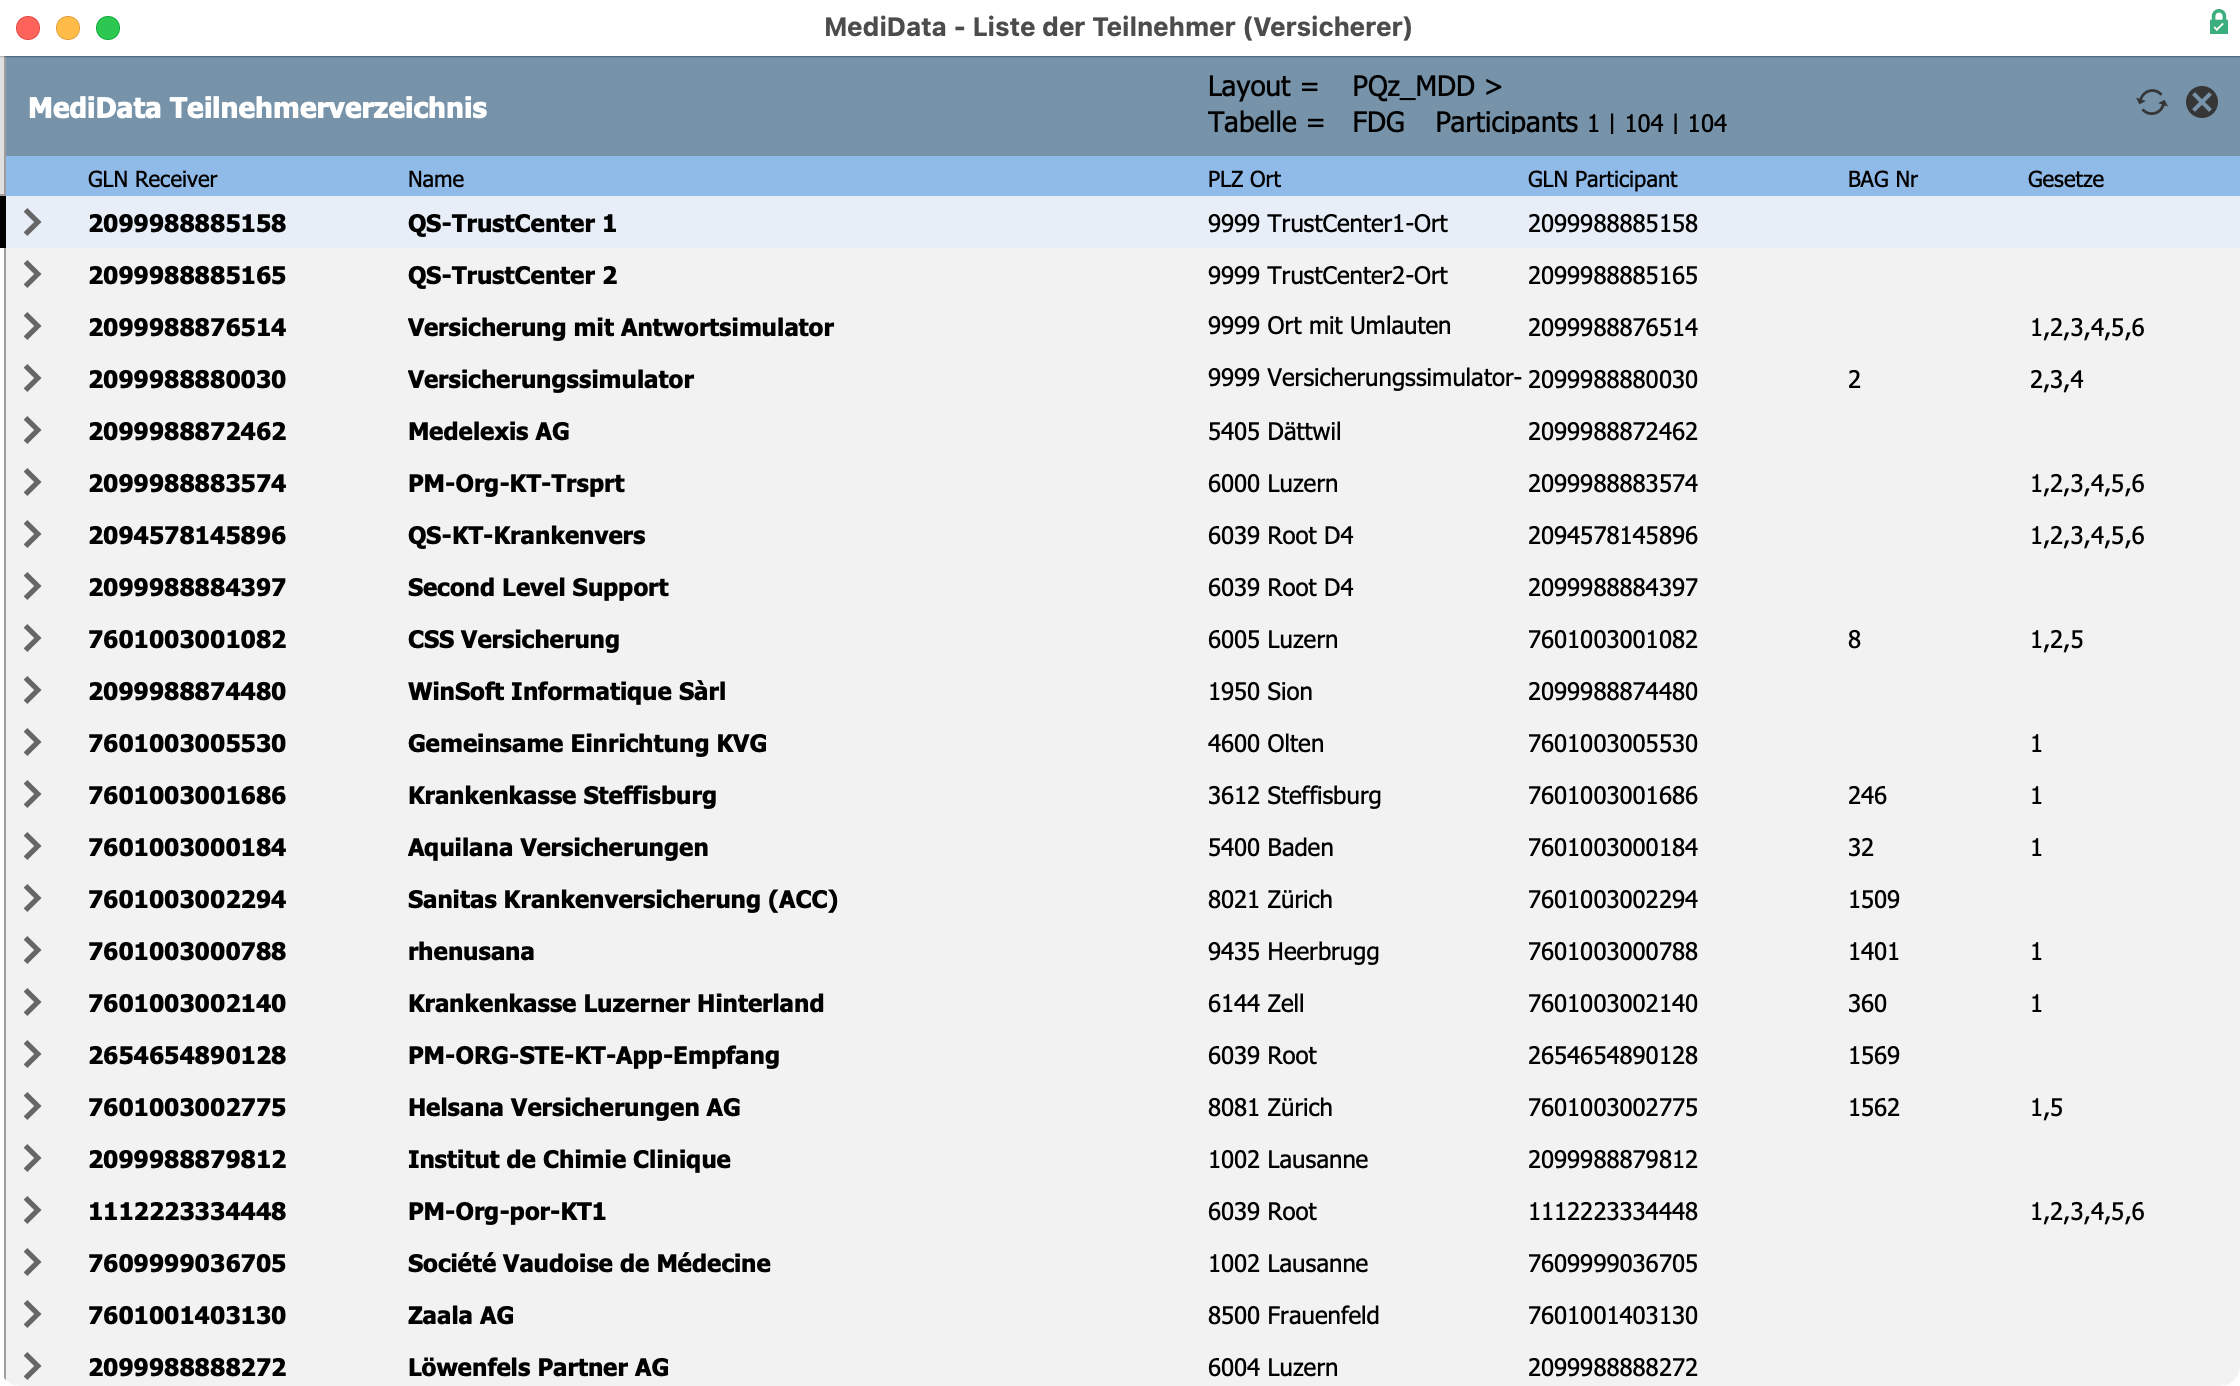Expand the QS-TrustCenter 2 row

point(32,274)
